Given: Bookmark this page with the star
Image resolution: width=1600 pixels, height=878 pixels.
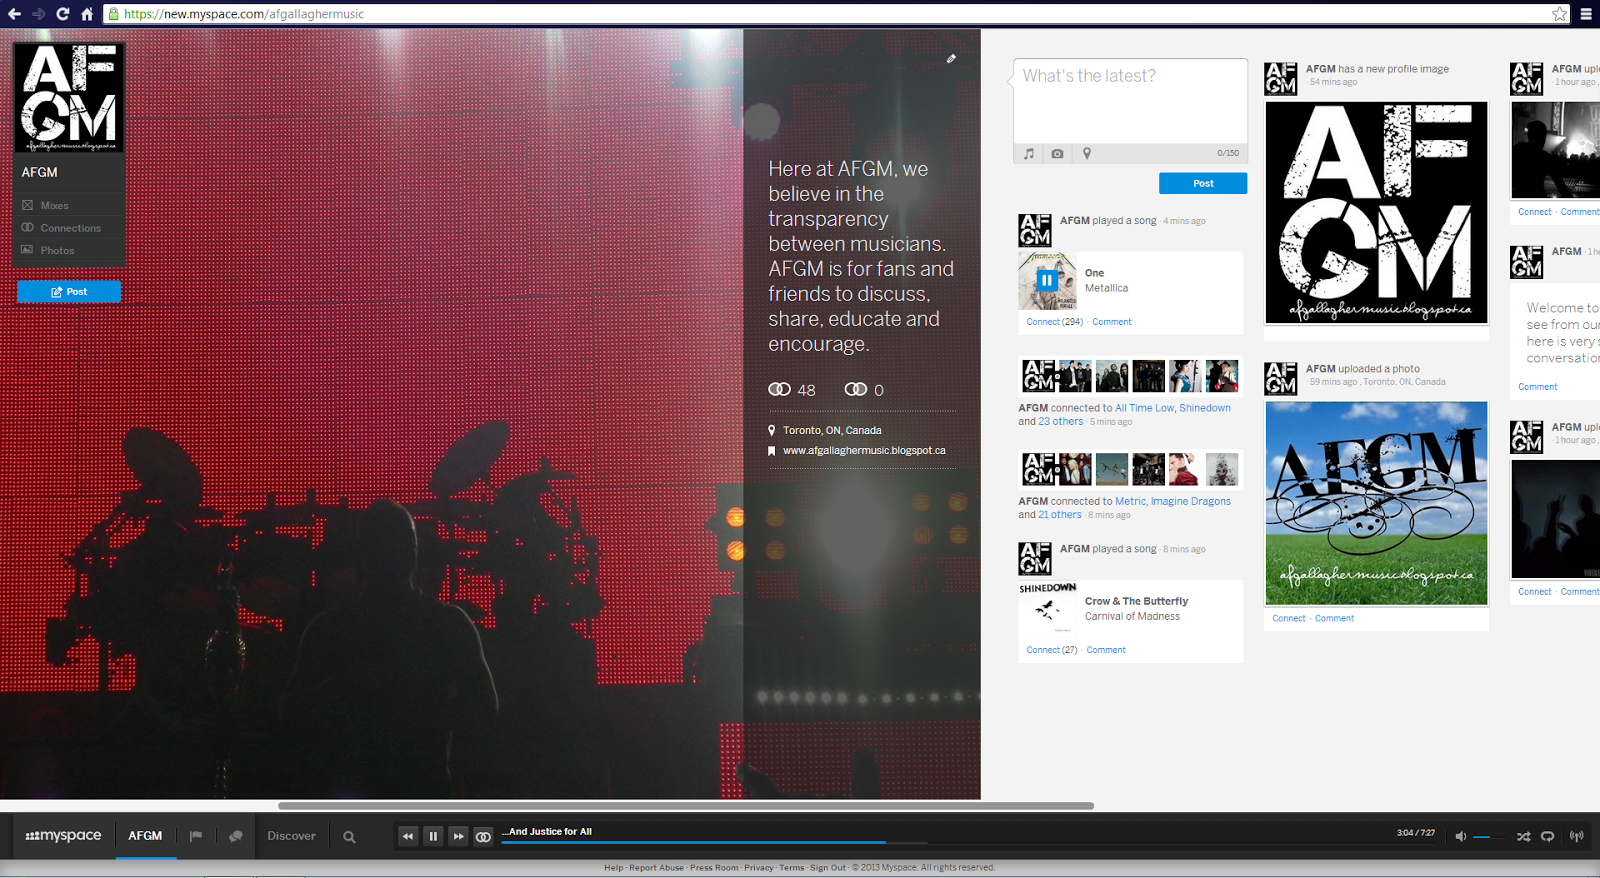Looking at the screenshot, I should tap(1560, 14).
